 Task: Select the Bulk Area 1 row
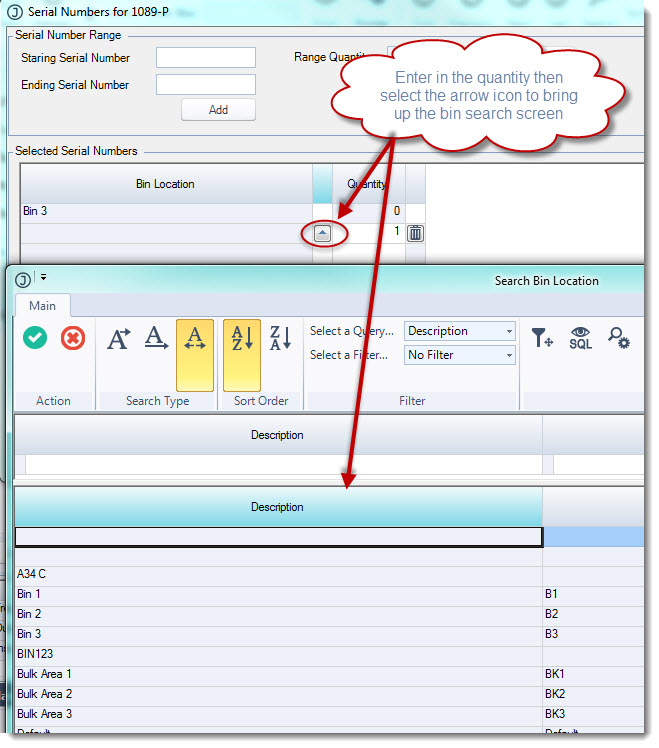click(x=279, y=674)
